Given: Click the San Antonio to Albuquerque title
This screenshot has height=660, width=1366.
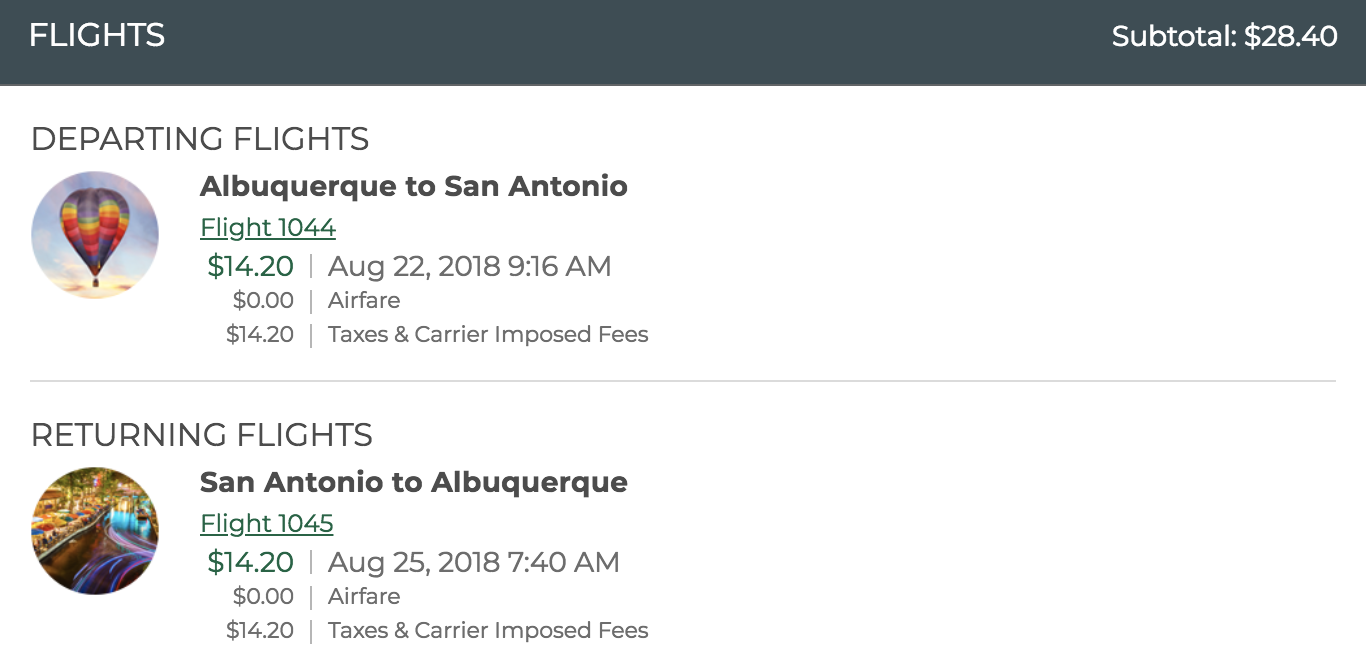Looking at the screenshot, I should coord(414,482).
